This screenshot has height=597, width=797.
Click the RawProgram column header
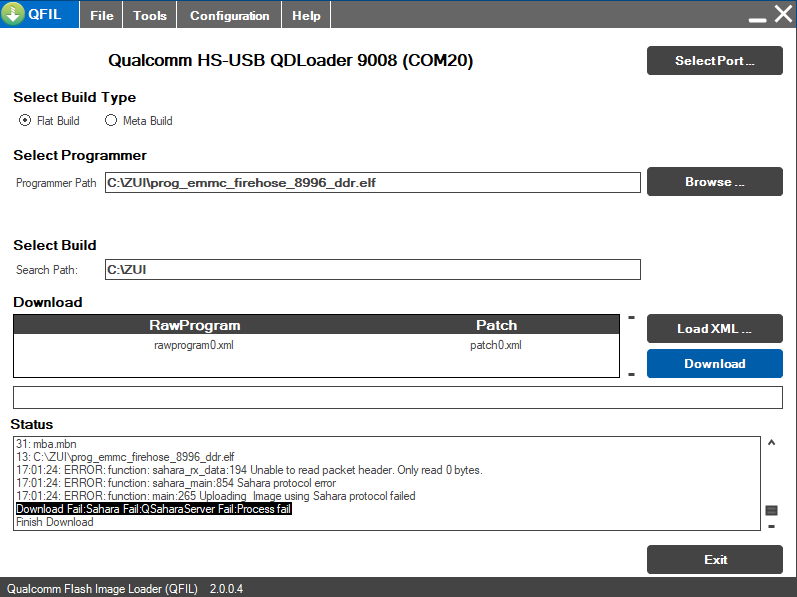pyautogui.click(x=195, y=325)
